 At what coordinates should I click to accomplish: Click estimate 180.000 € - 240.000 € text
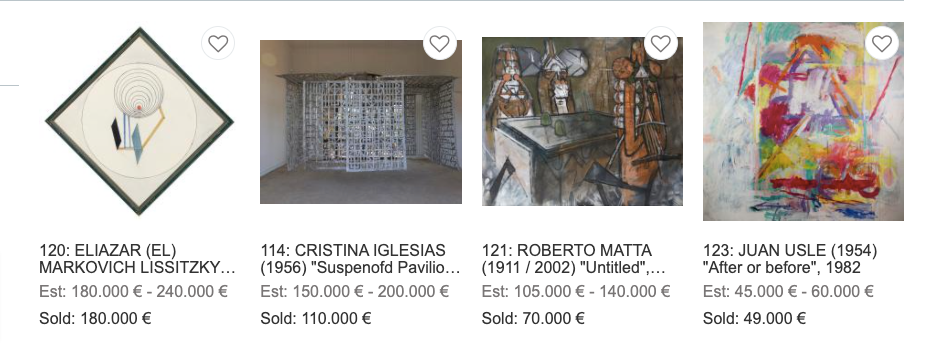pyautogui.click(x=133, y=292)
